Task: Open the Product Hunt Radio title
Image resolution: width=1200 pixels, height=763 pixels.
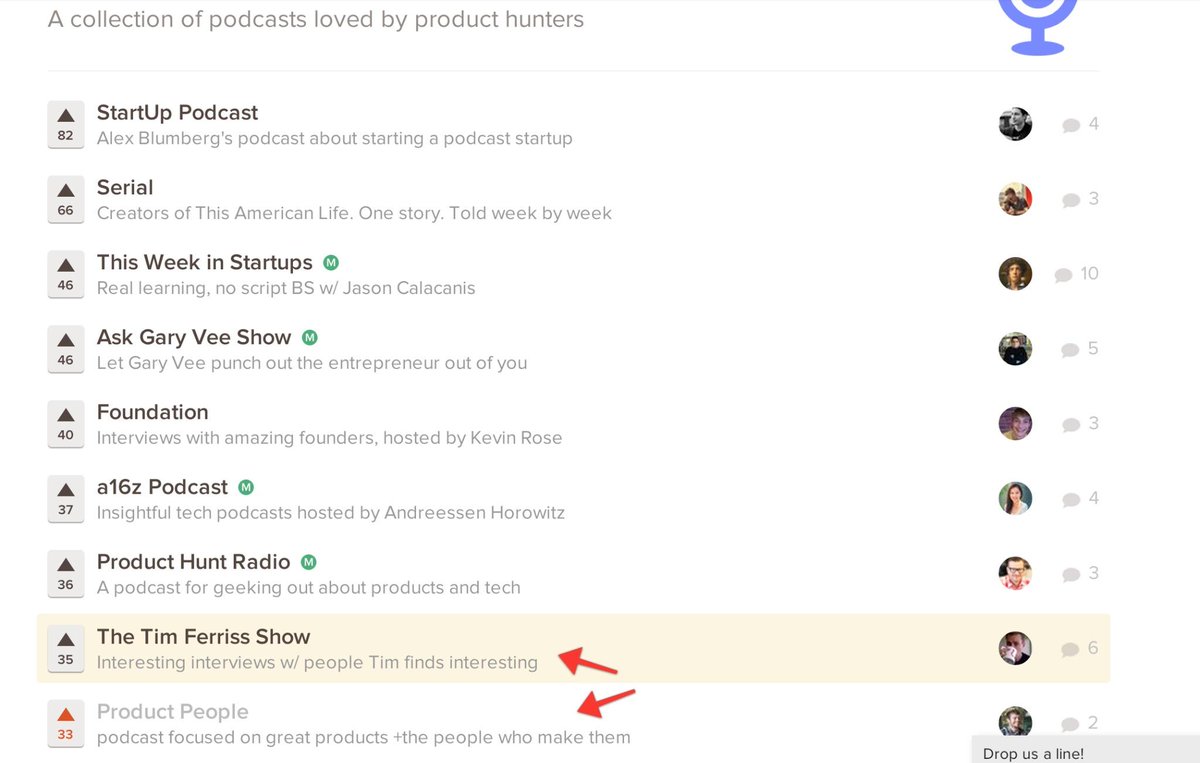Action: pyautogui.click(x=193, y=562)
